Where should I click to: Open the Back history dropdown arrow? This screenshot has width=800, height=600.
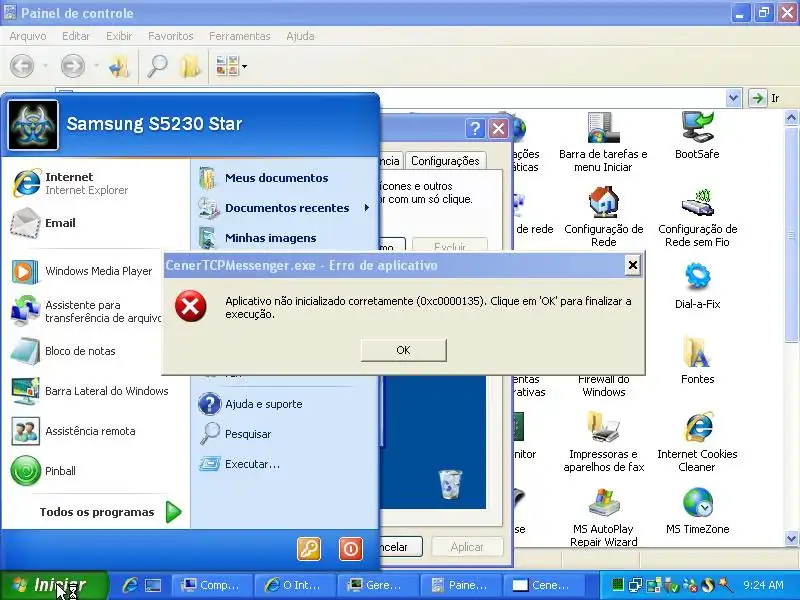coord(45,66)
